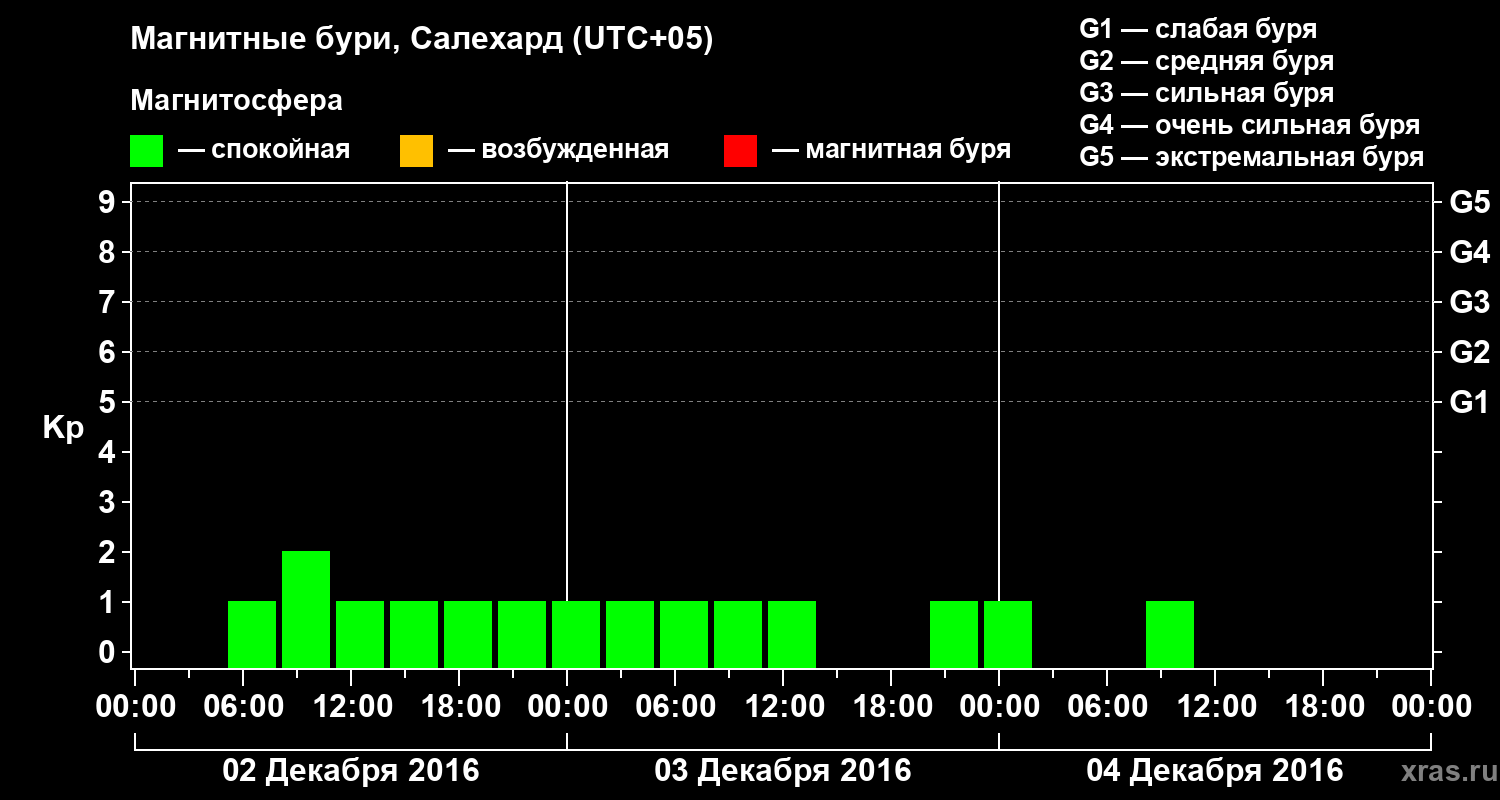Click the 00:00 label between 03 and 04 Декабря

click(999, 706)
